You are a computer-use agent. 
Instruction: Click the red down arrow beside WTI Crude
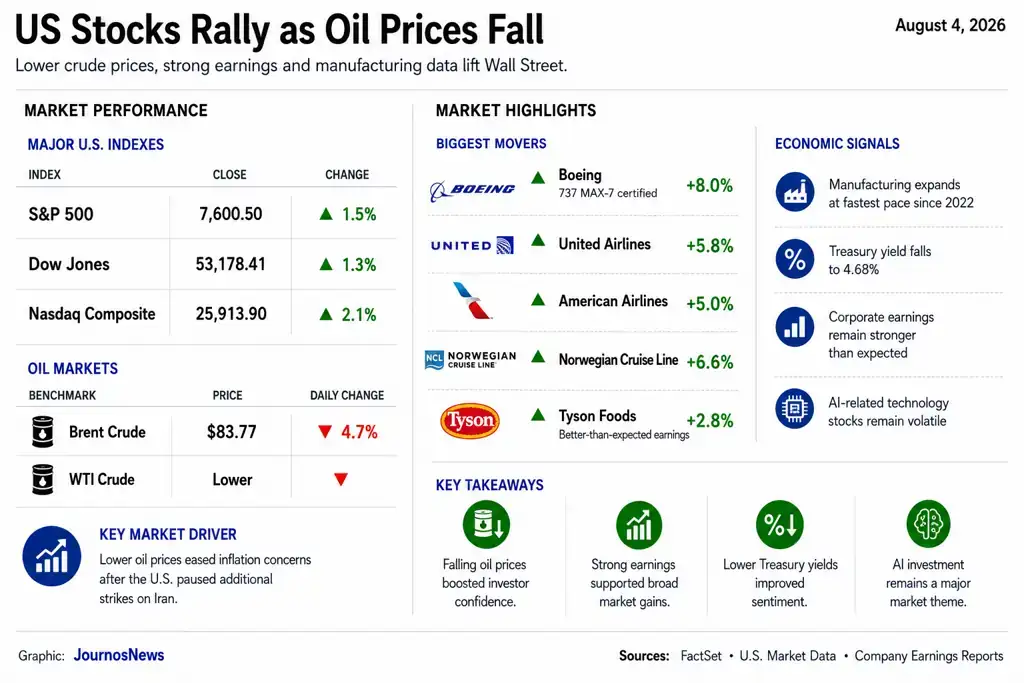341,479
